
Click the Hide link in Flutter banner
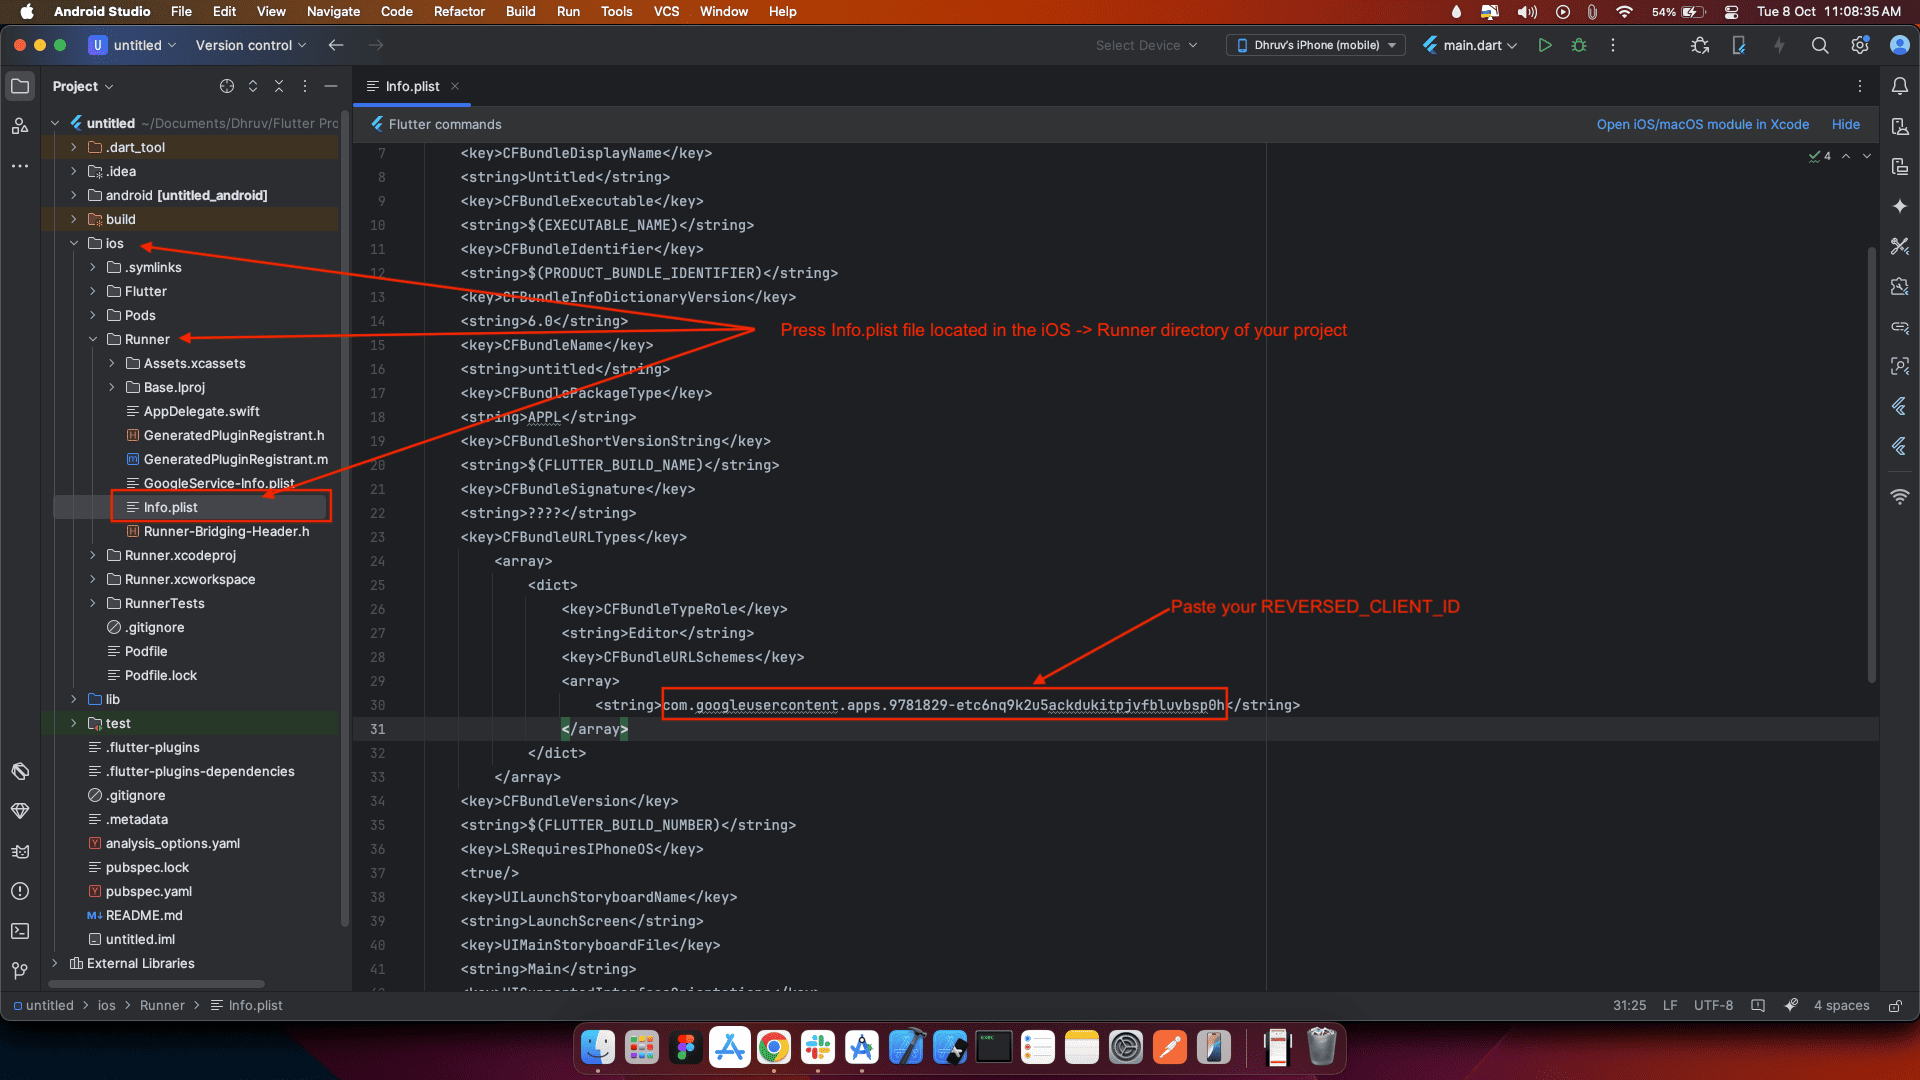(1845, 124)
